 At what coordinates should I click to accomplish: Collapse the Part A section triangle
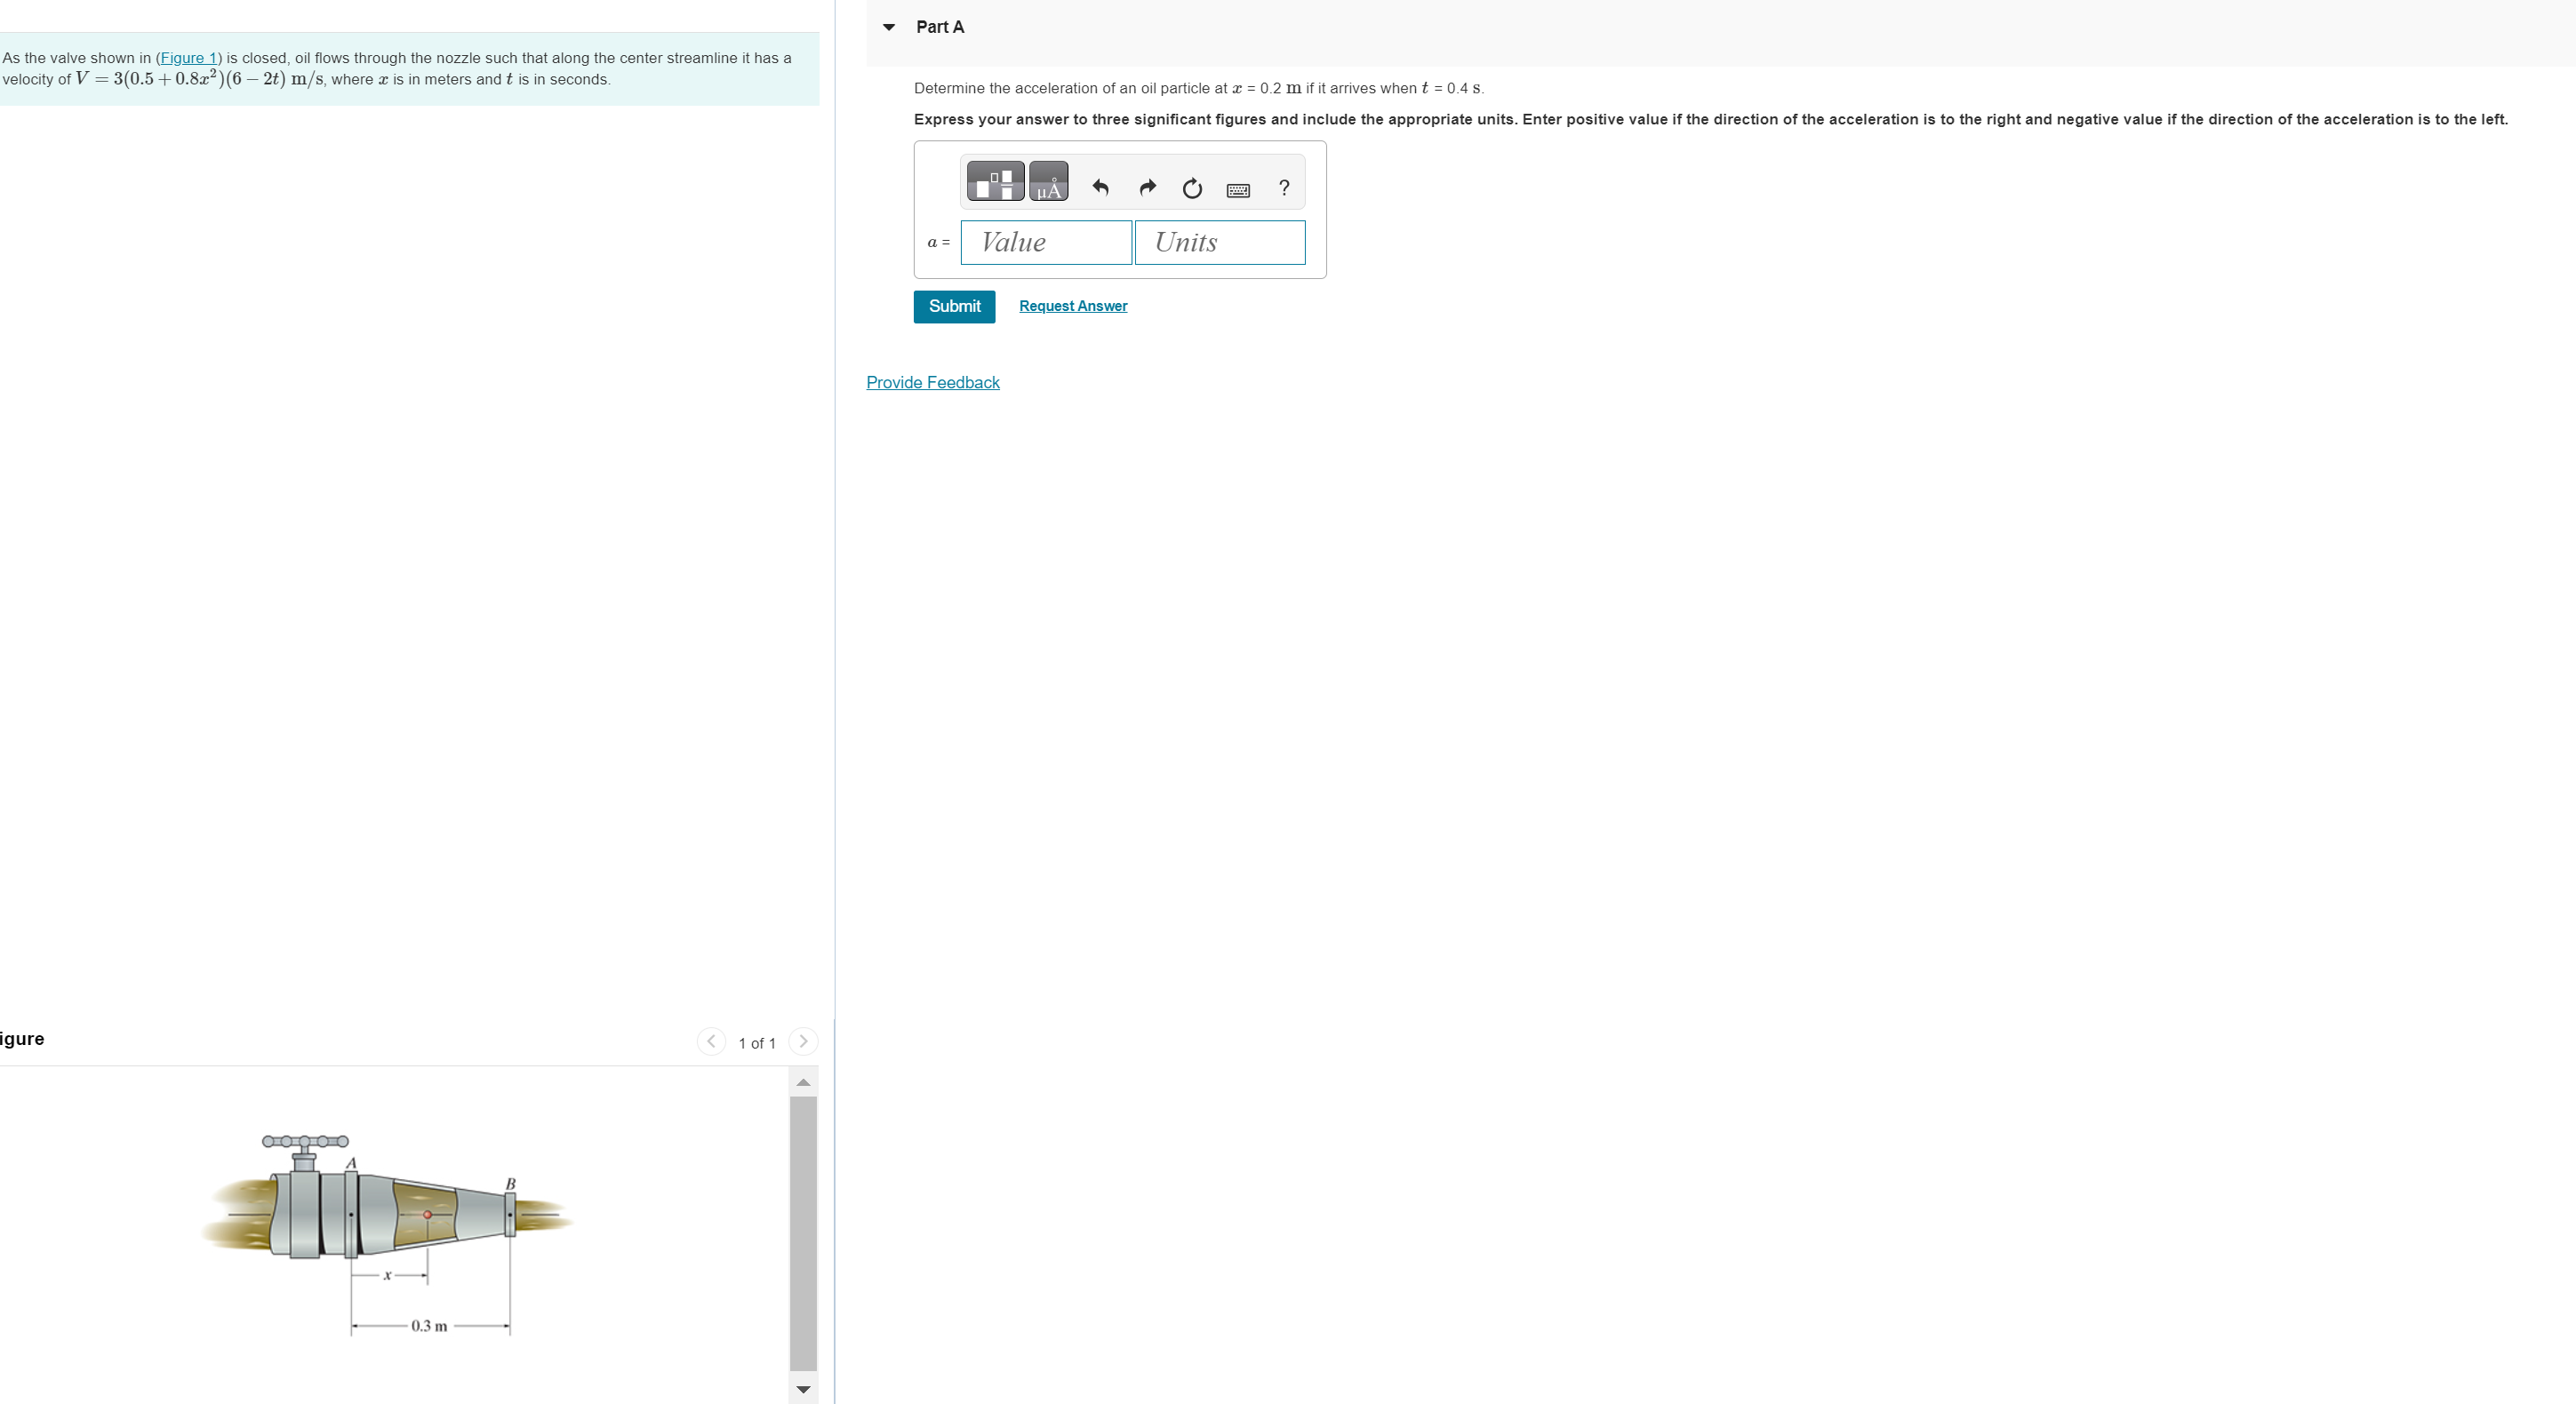tap(889, 27)
